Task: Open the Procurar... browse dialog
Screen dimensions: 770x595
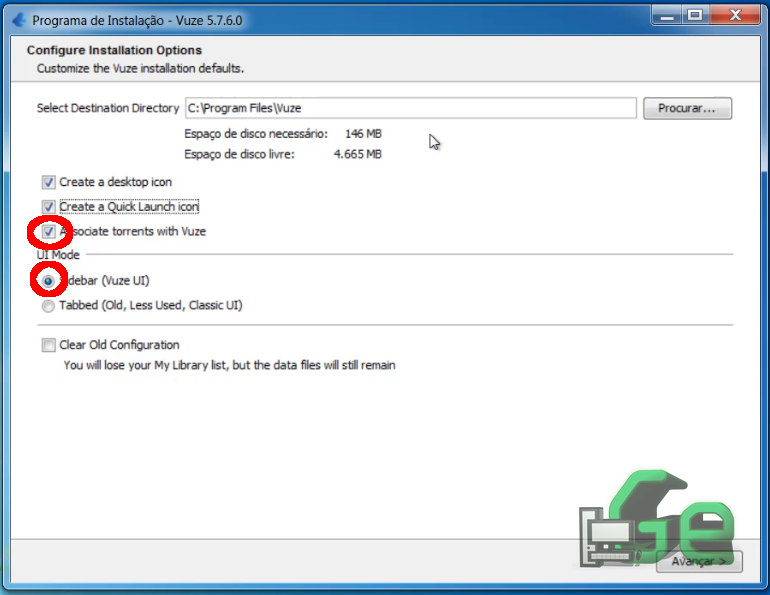Action: (x=688, y=108)
